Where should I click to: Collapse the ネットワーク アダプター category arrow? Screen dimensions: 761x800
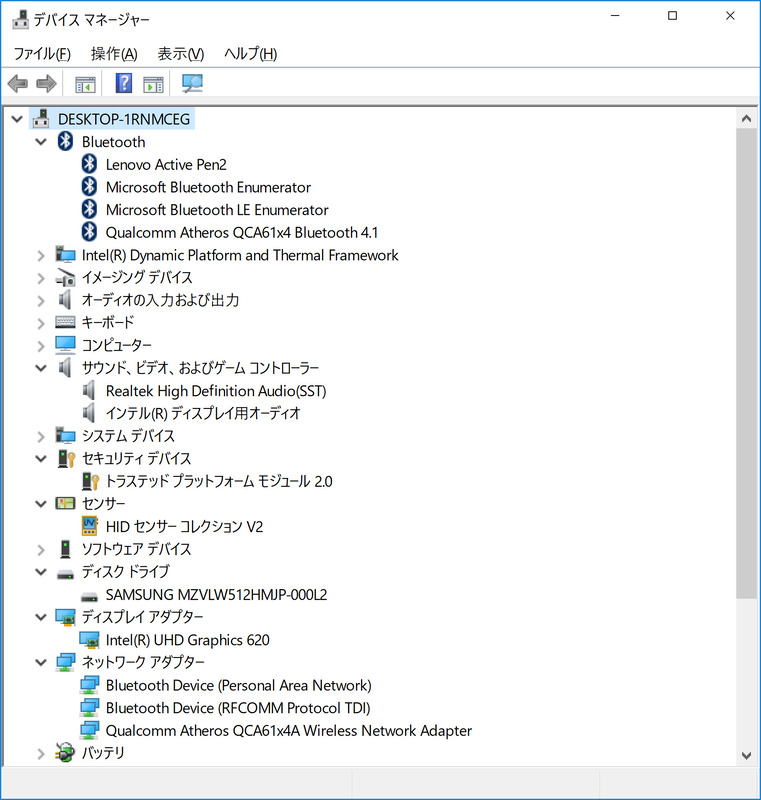pyautogui.click(x=41, y=662)
